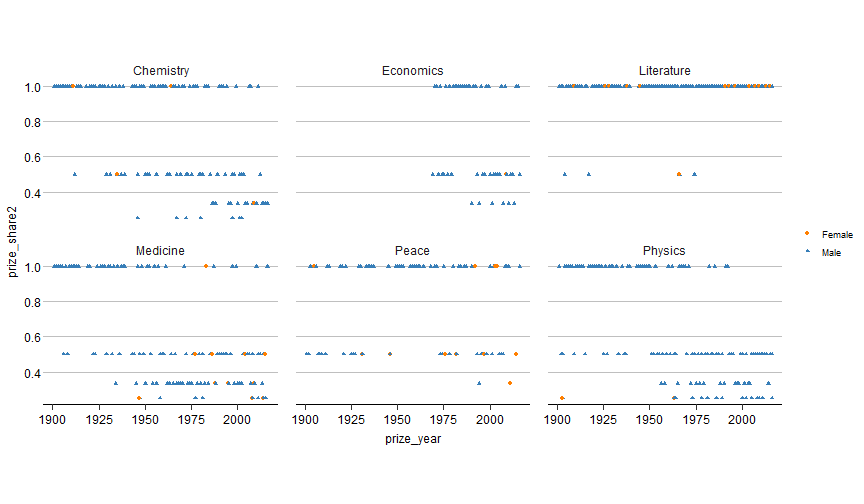This screenshot has height=504, width=864.
Task: Click the 0.8 y-axis tick in top row
Action: [x=33, y=122]
